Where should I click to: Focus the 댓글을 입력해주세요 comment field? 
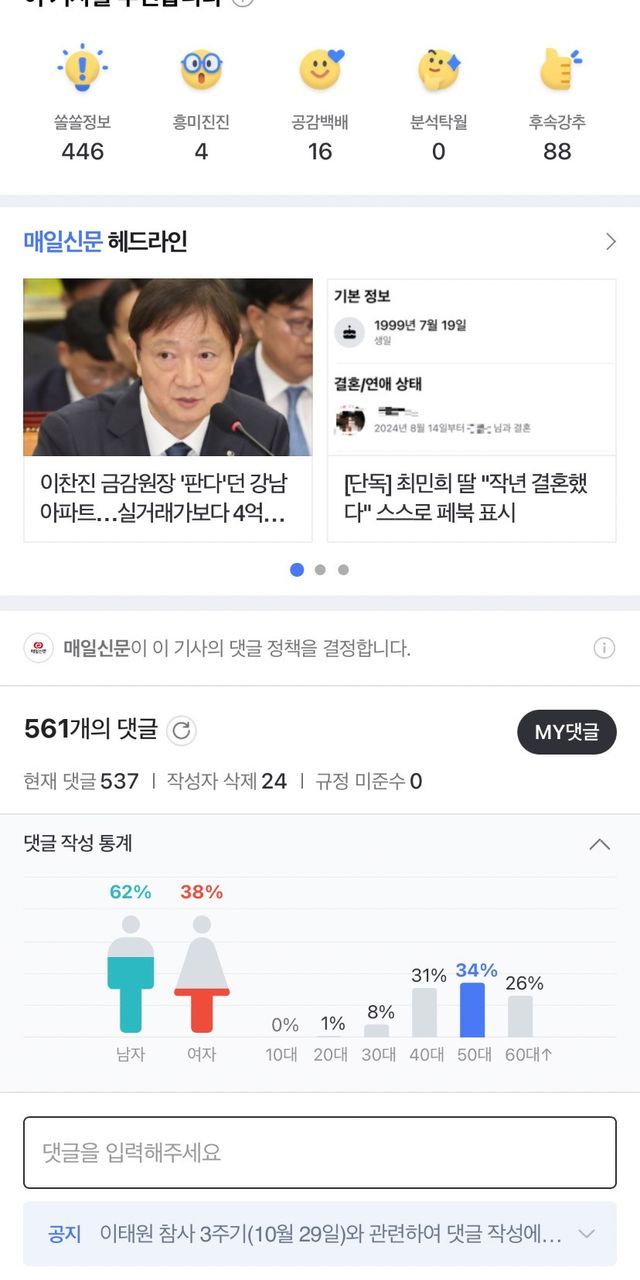[x=320, y=1152]
